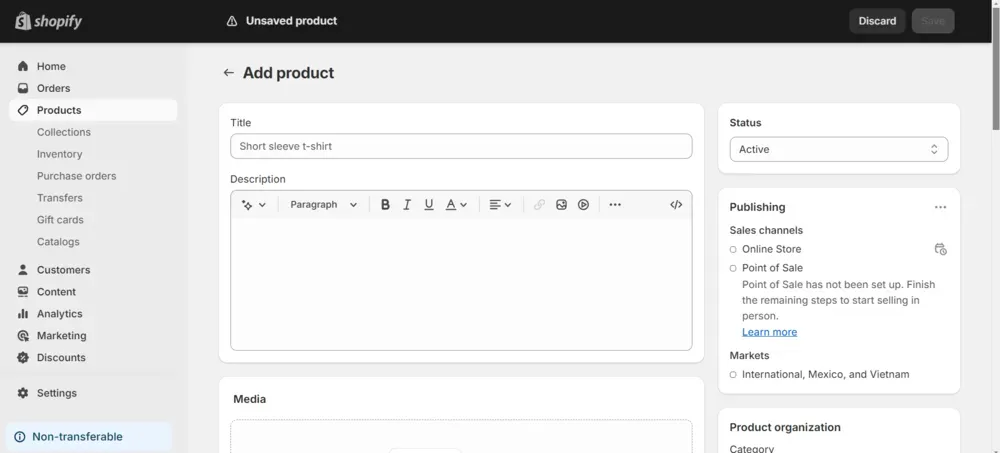Open more formatting options ellipsis
The width and height of the screenshot is (1000, 453).
coord(615,205)
